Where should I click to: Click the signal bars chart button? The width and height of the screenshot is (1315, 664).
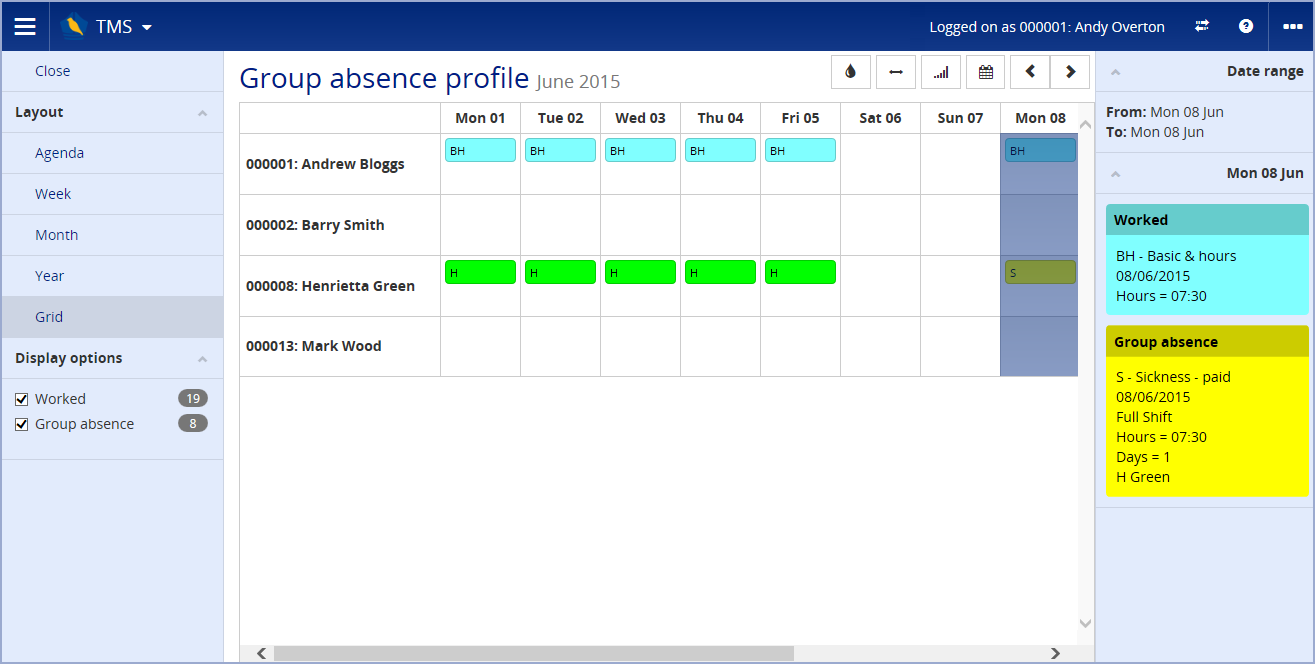(x=941, y=72)
